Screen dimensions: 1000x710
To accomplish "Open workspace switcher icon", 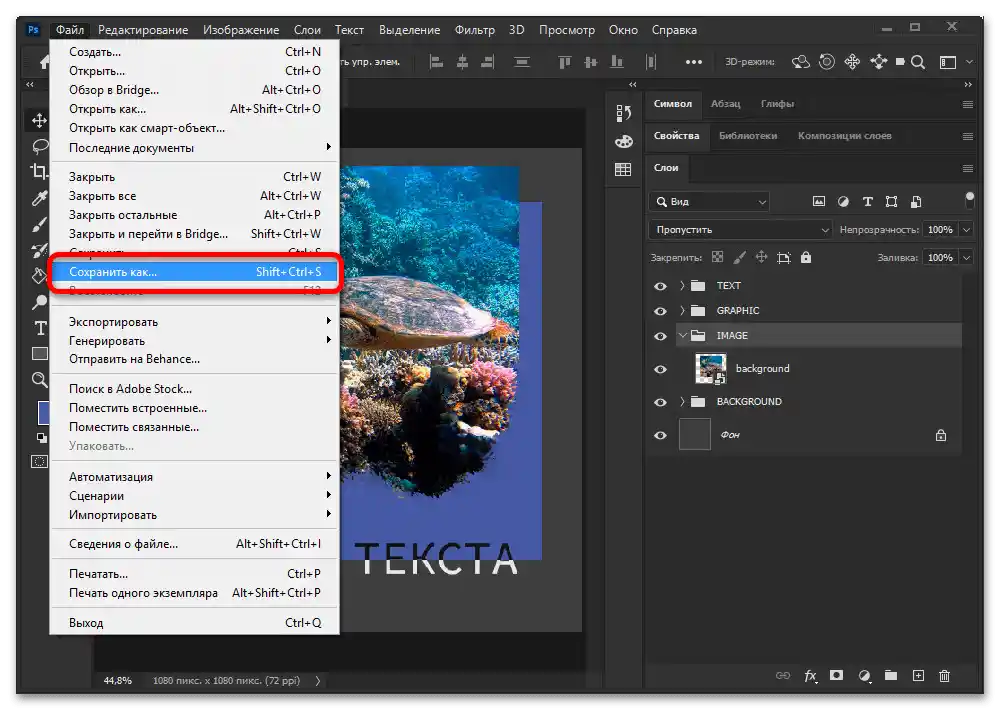I will (x=948, y=62).
